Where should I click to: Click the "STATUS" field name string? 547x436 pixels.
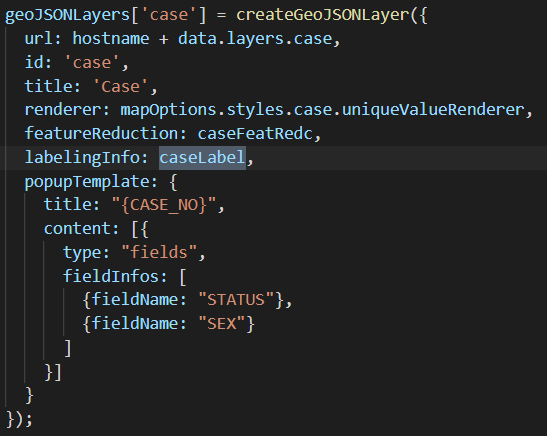coord(236,300)
